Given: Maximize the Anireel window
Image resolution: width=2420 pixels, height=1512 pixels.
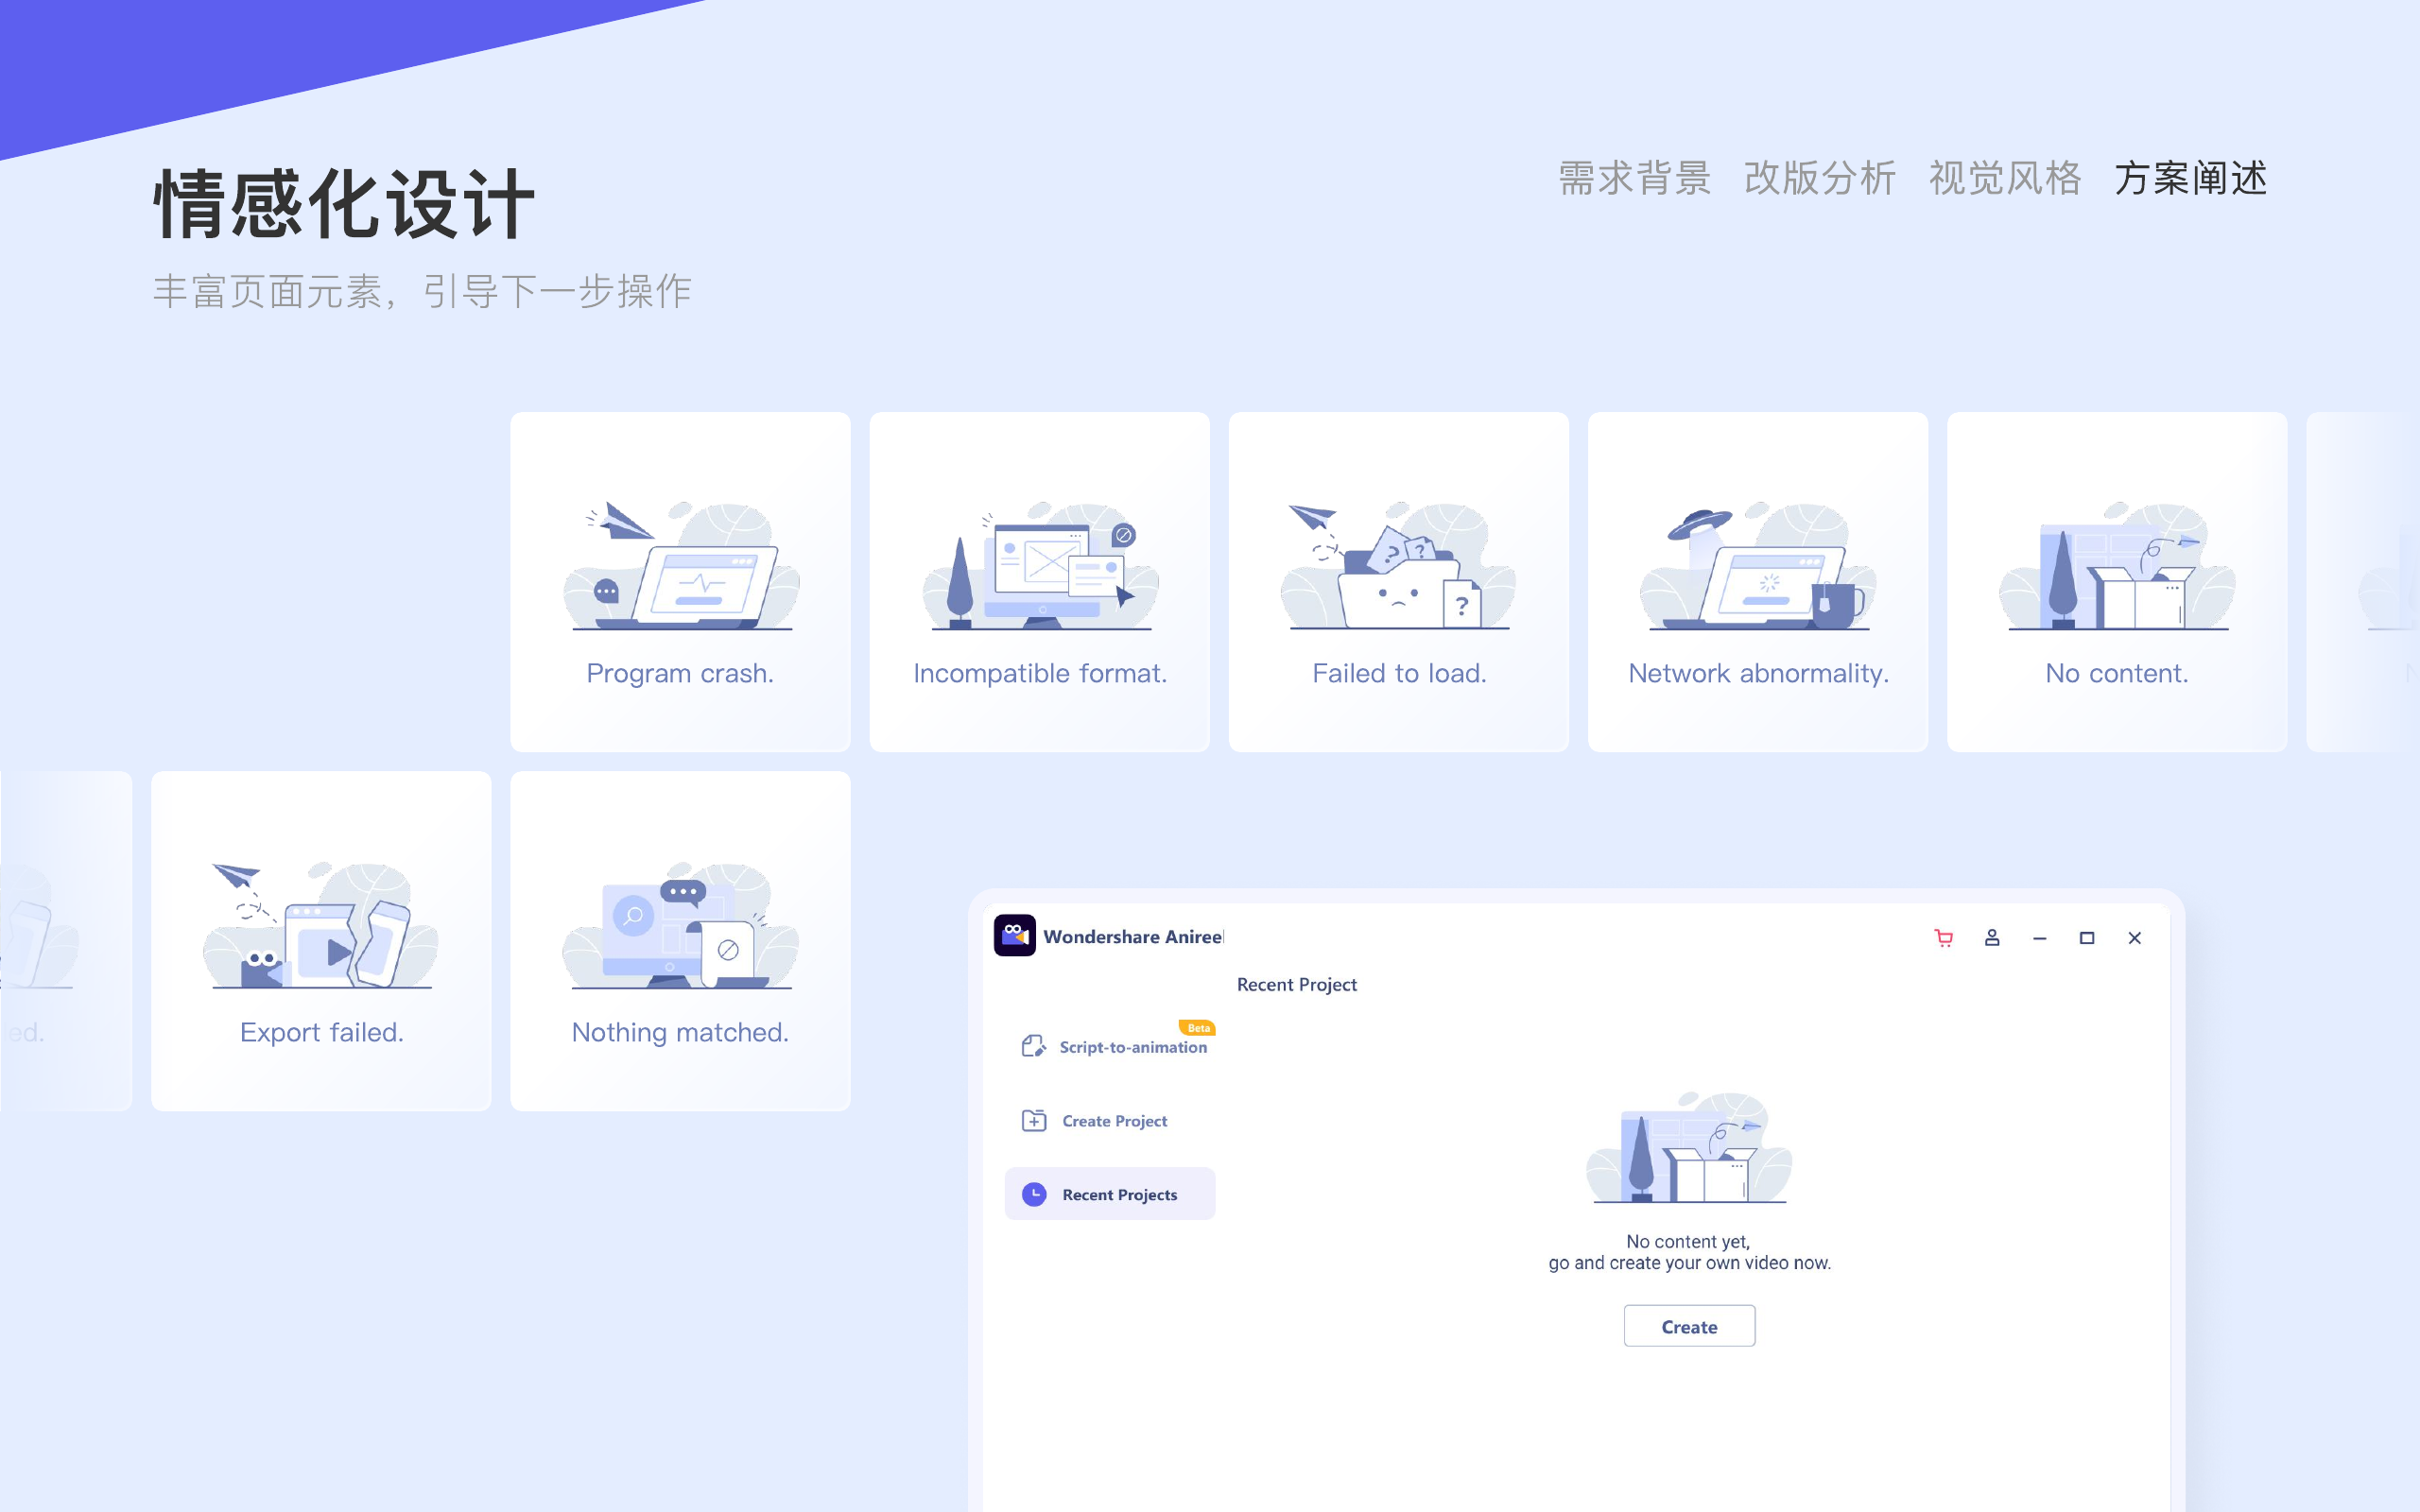Looking at the screenshot, I should coord(2086,938).
